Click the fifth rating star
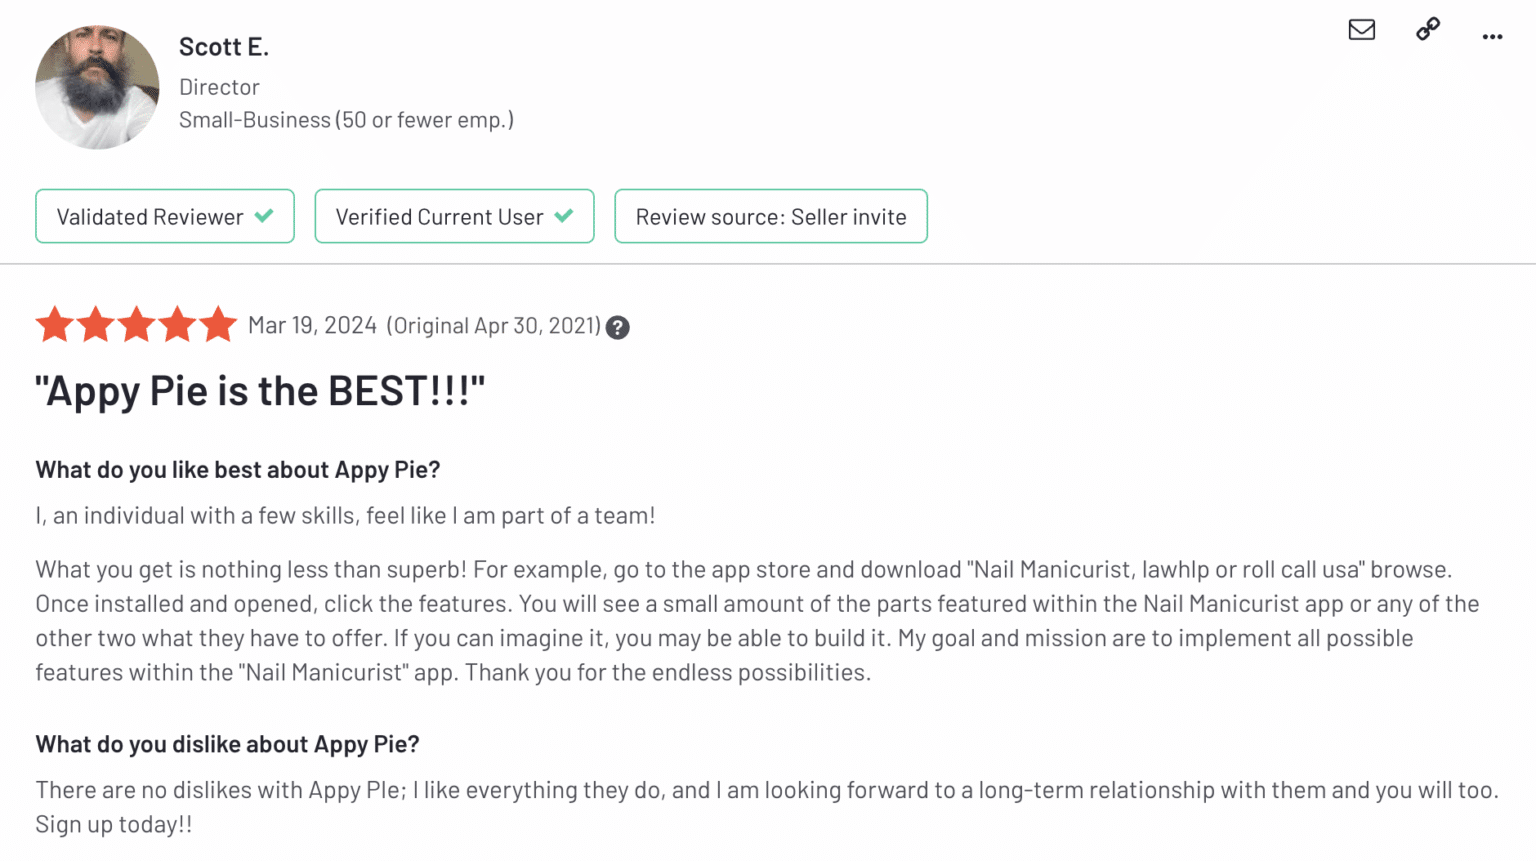This screenshot has width=1536, height=861. [217, 325]
